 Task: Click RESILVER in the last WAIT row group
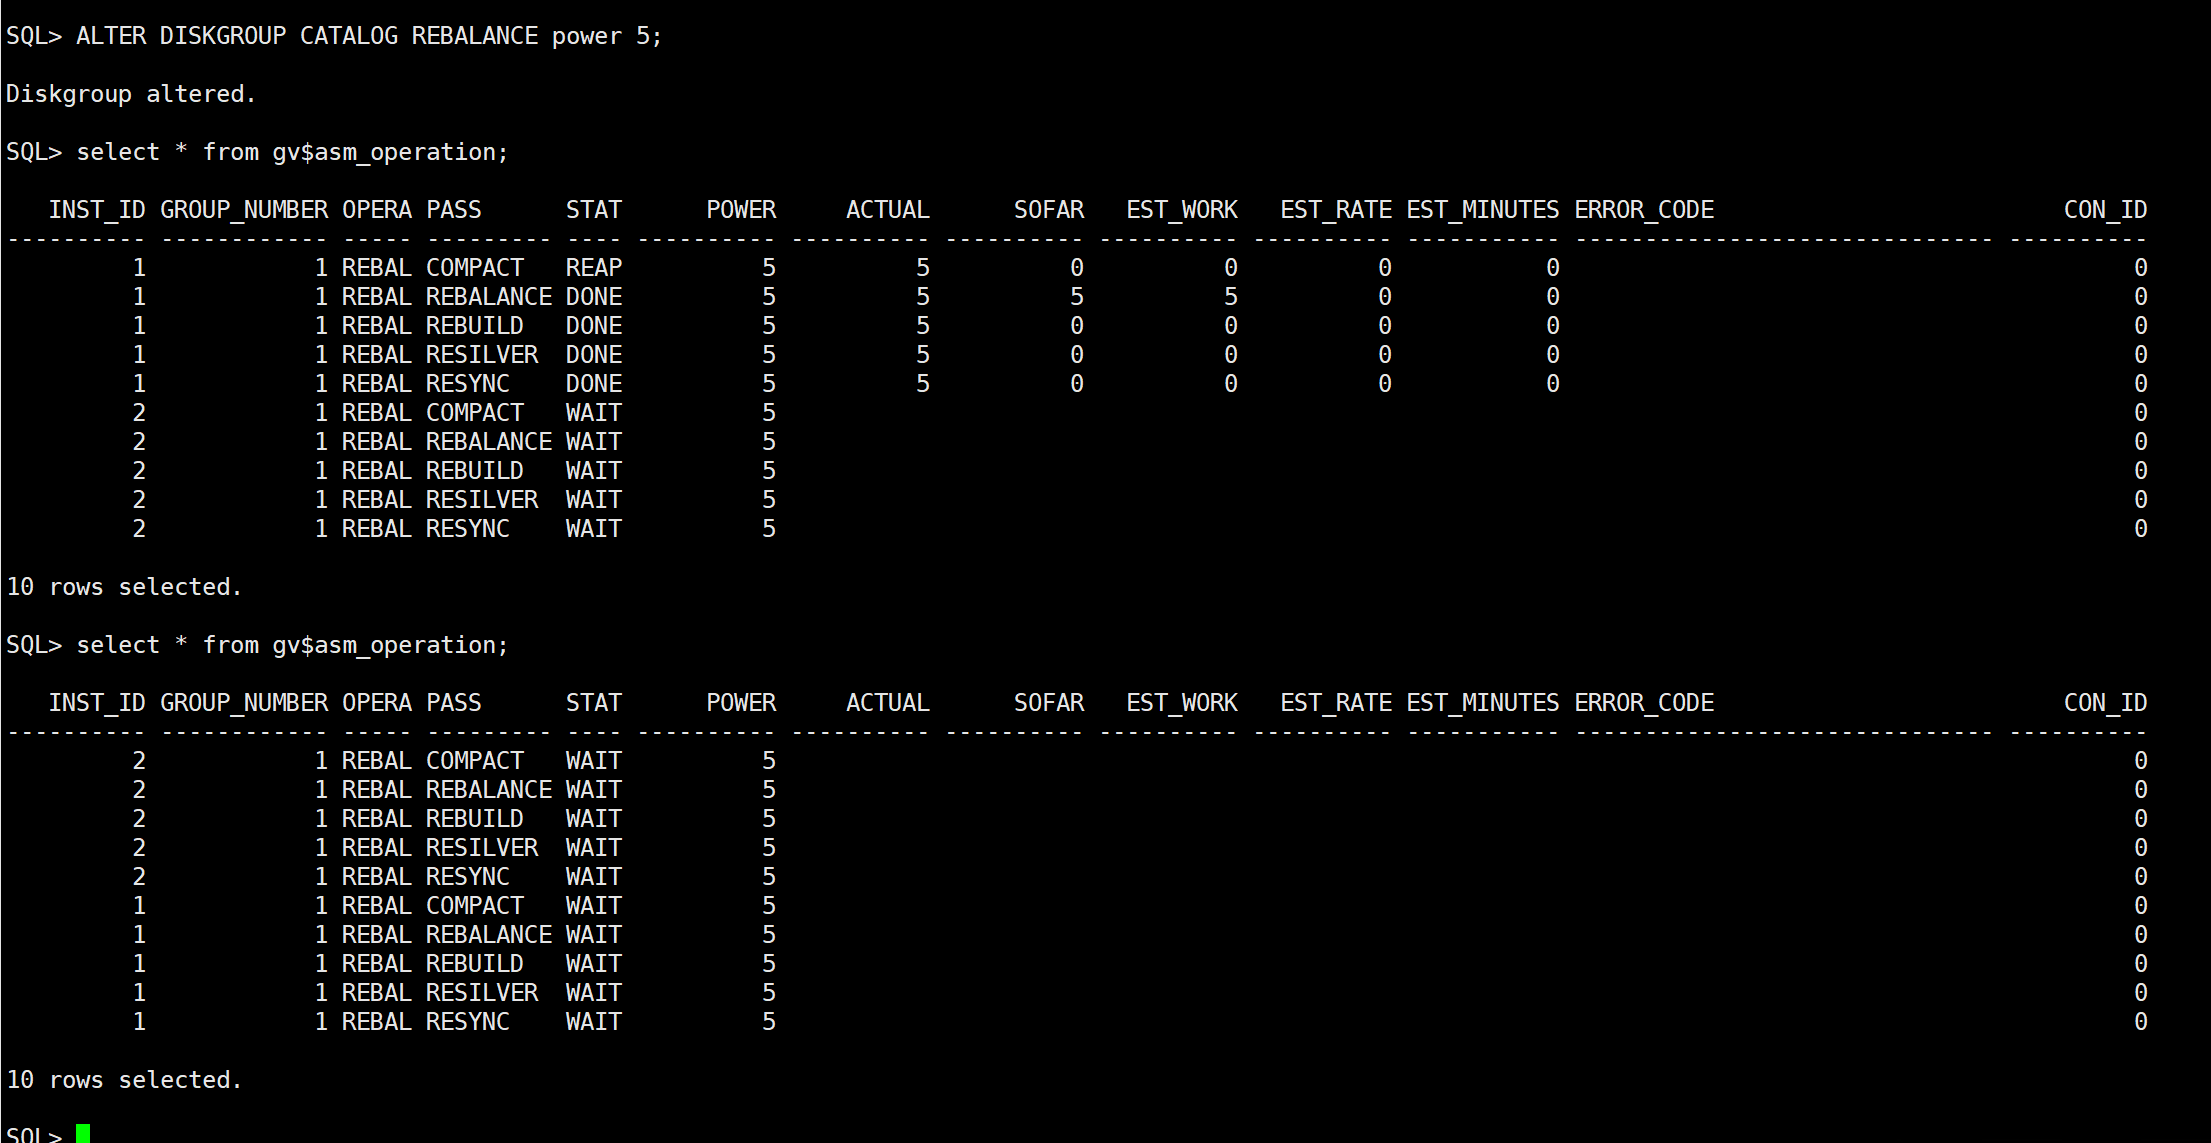click(x=481, y=993)
